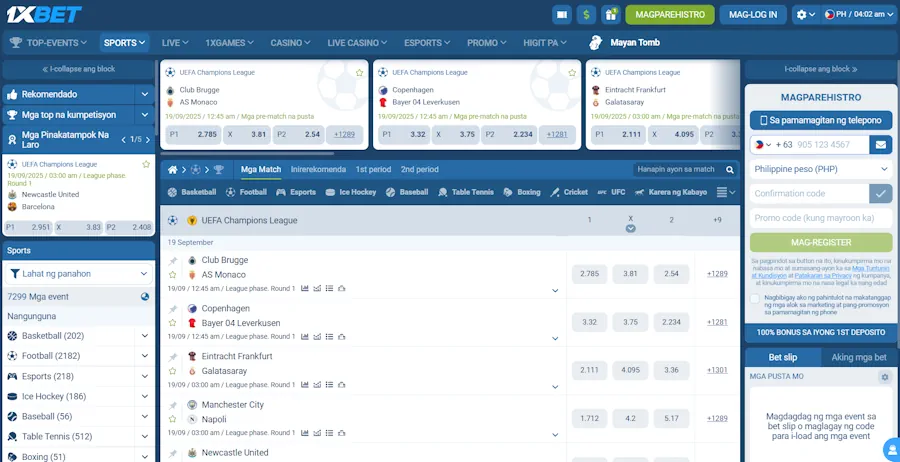Select Boxing in the sports filter bar
The width and height of the screenshot is (900, 462).
522,192
